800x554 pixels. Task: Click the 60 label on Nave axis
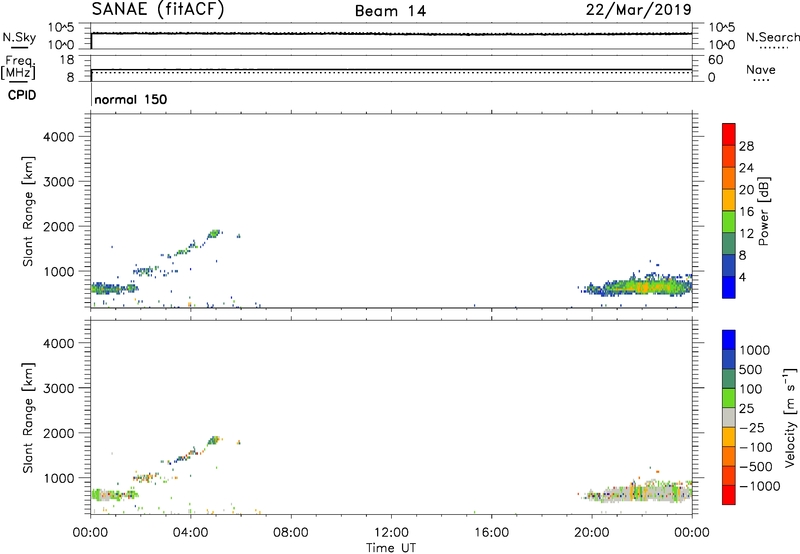[x=715, y=60]
